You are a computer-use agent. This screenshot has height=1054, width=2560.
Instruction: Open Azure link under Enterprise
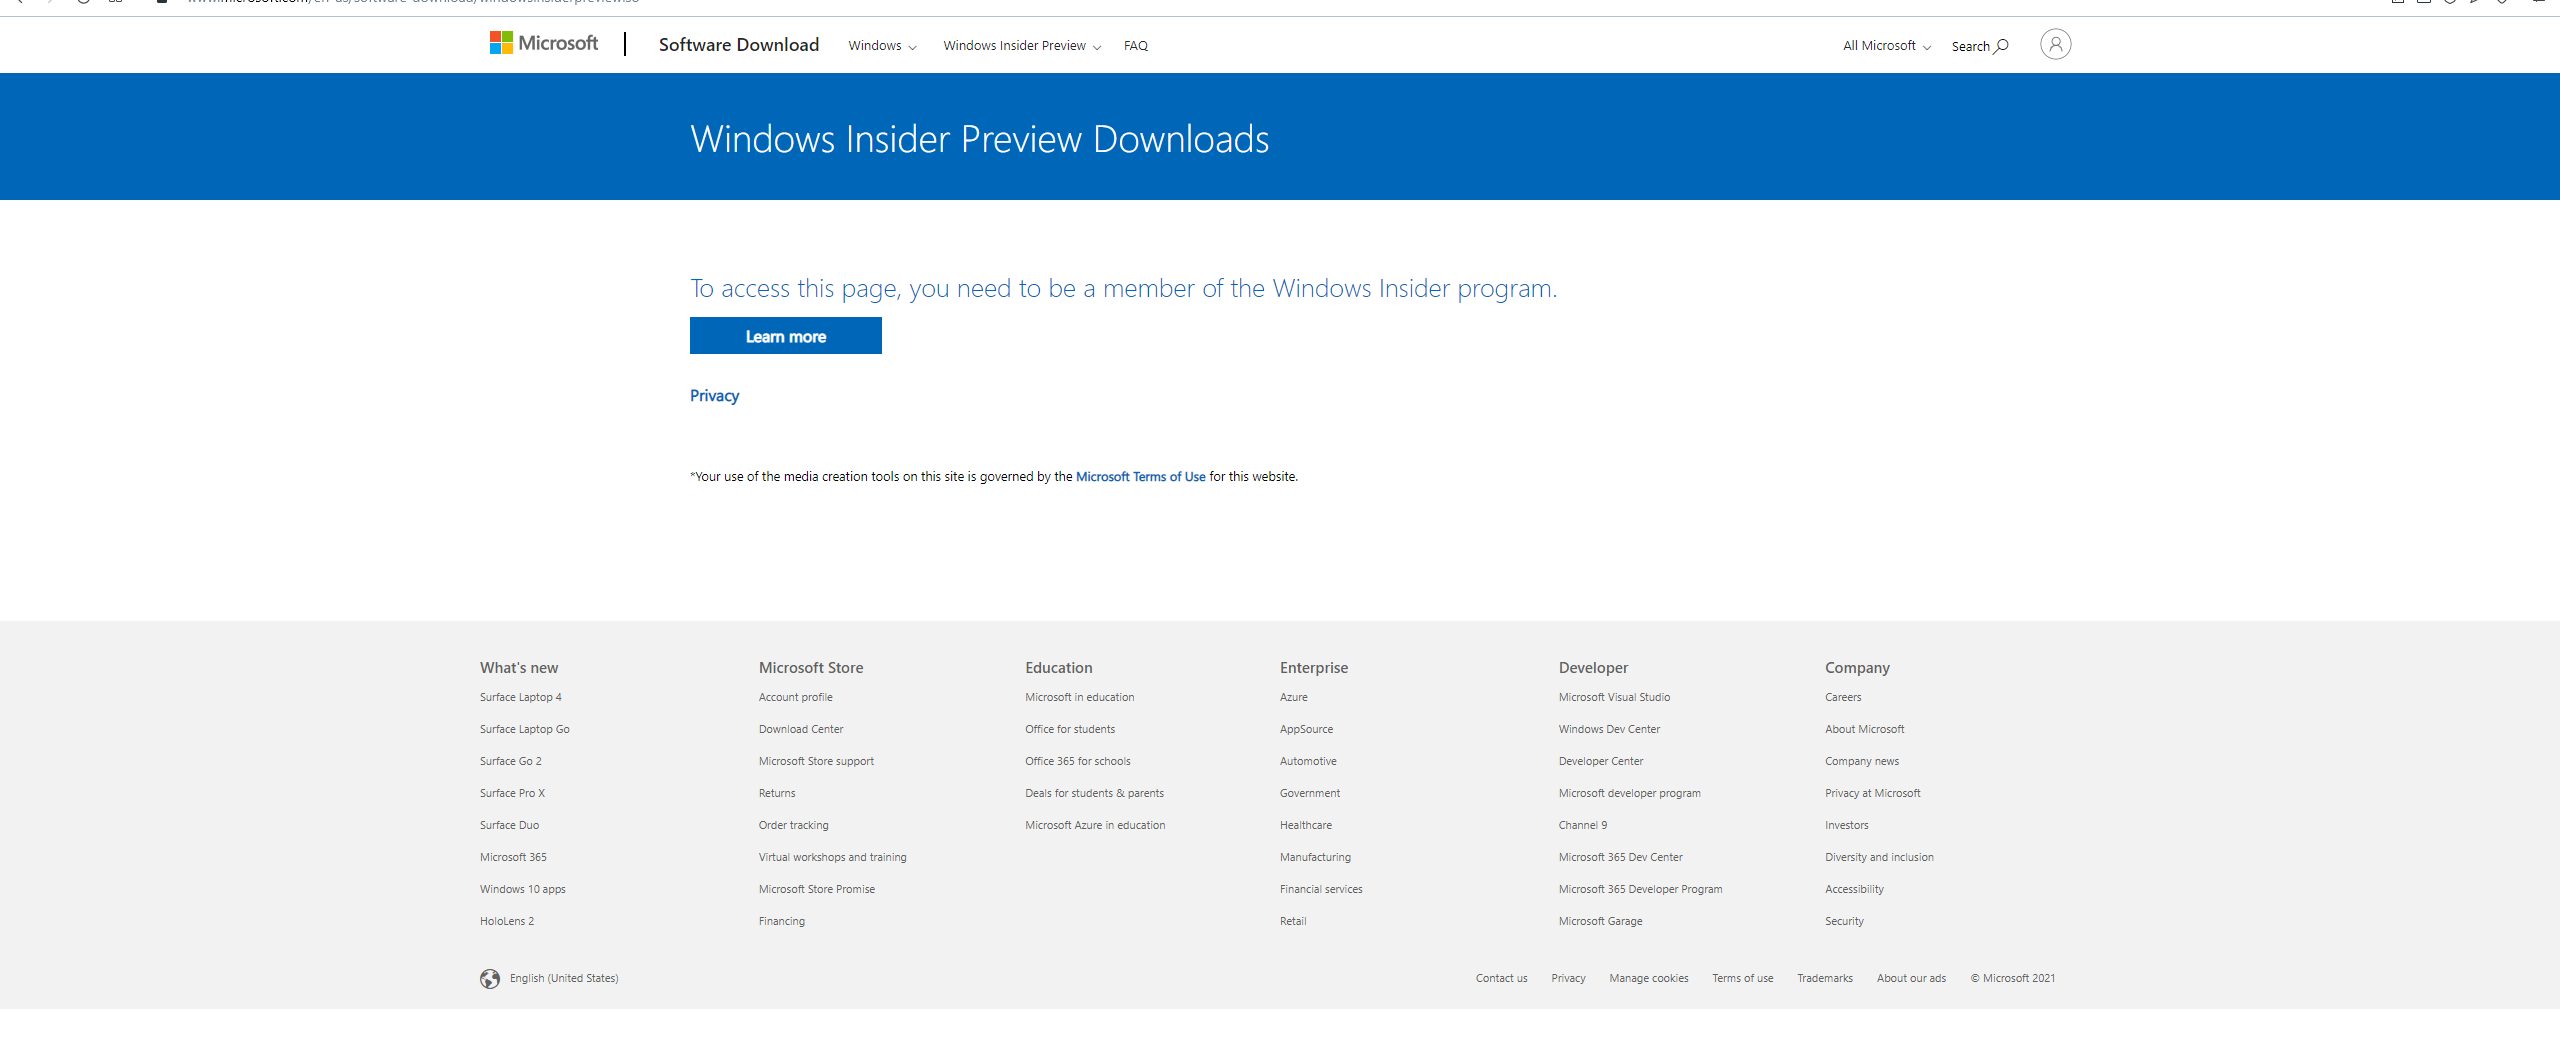(x=1294, y=698)
